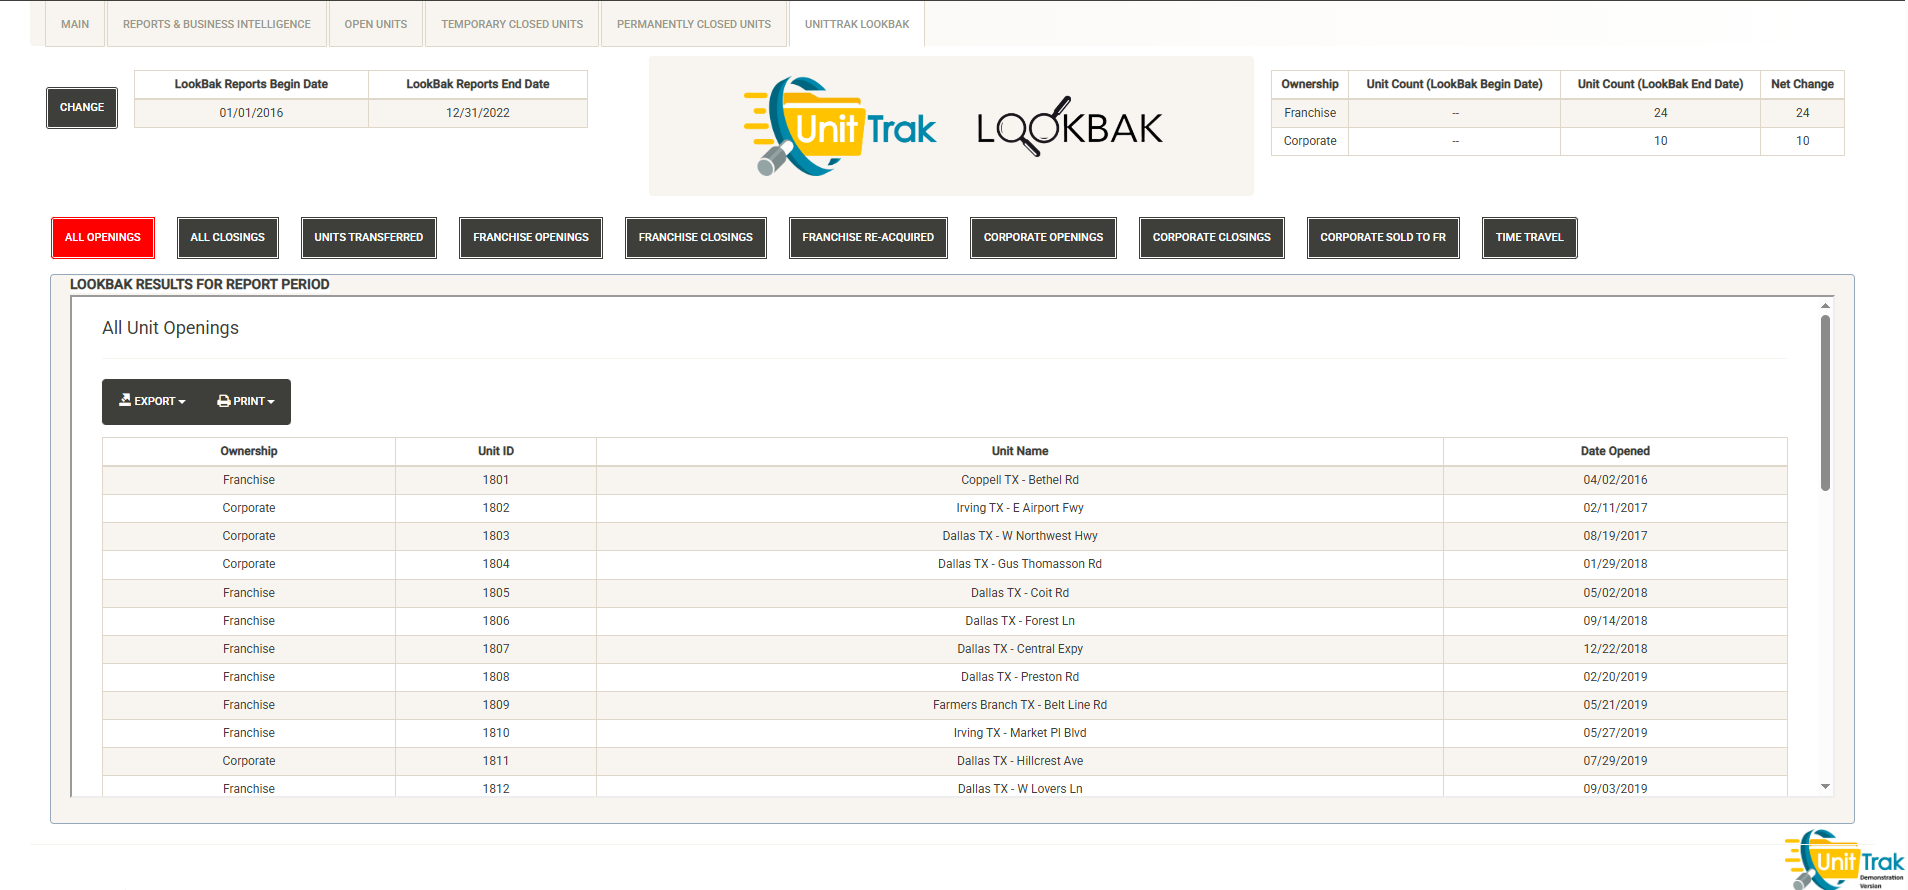The height and width of the screenshot is (890, 1908).
Task: Launch the Time Travel view
Action: pos(1529,238)
